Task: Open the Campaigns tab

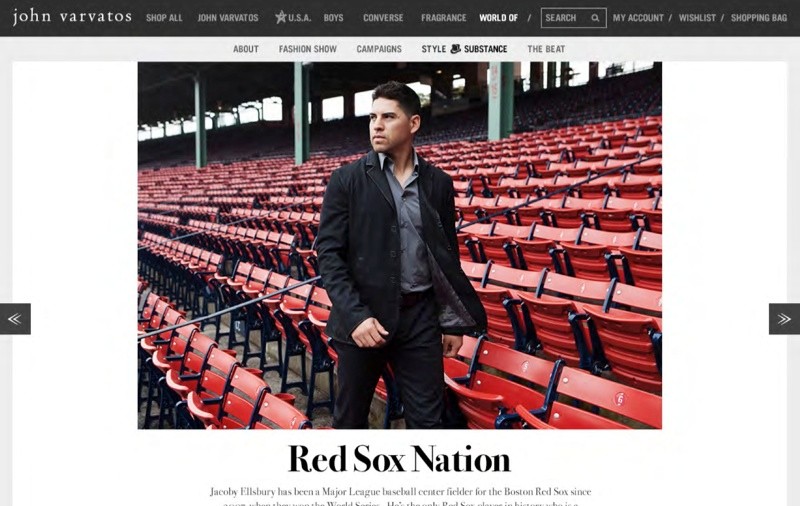Action: pyautogui.click(x=379, y=49)
